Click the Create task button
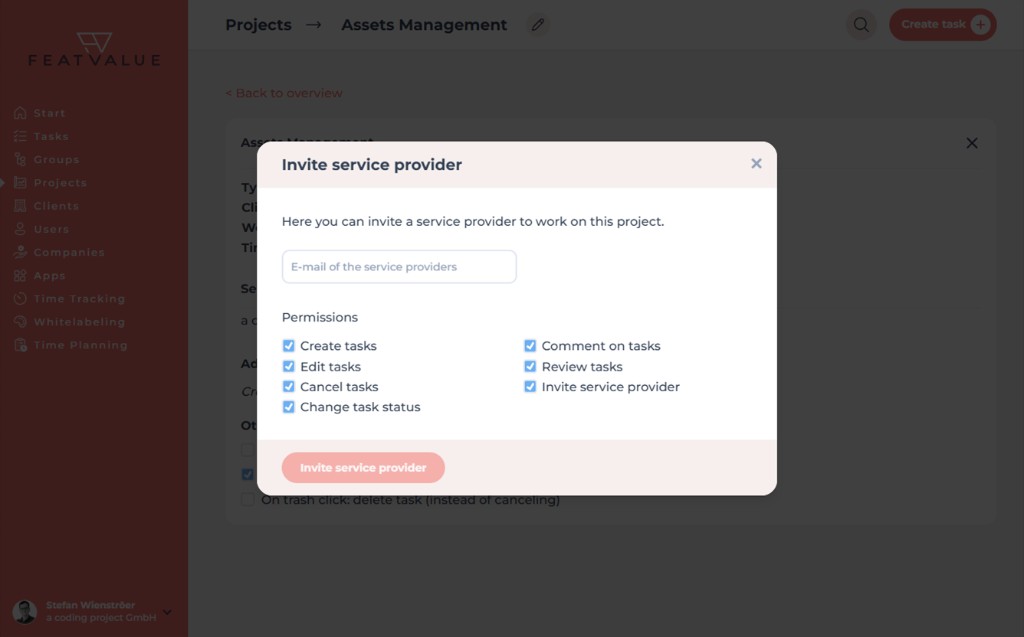 coord(942,25)
